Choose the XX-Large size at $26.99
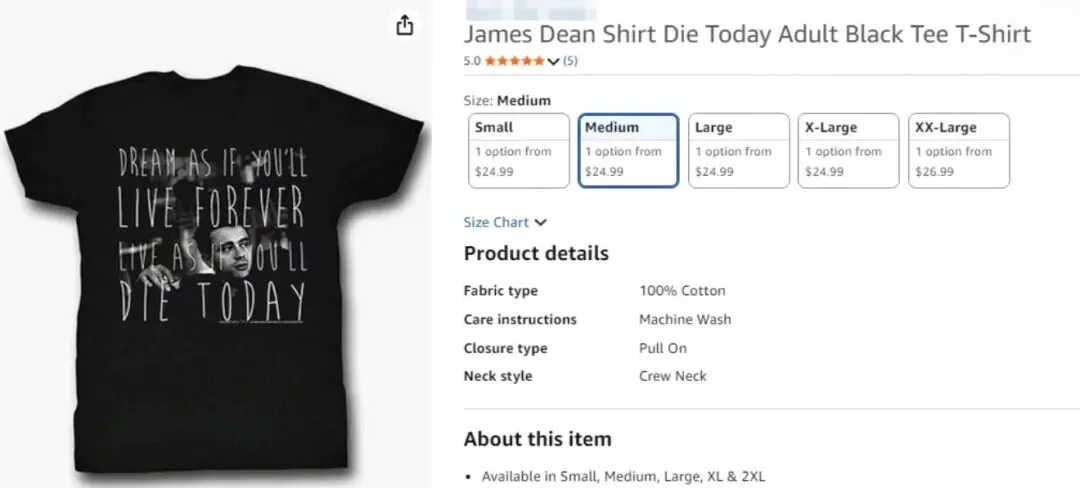The height and width of the screenshot is (488, 1080). [959, 150]
